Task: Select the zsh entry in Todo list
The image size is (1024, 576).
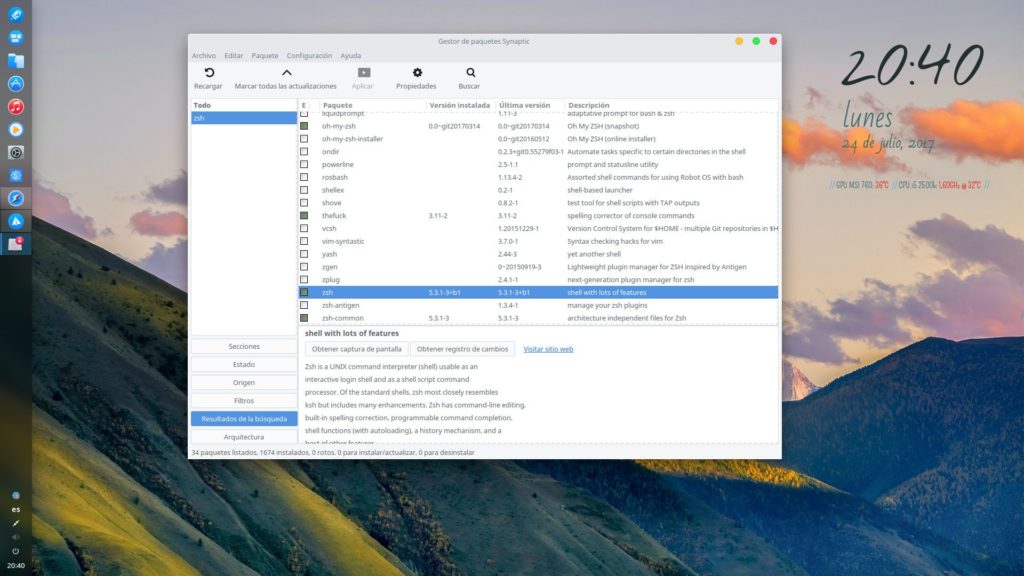Action: tap(244, 118)
